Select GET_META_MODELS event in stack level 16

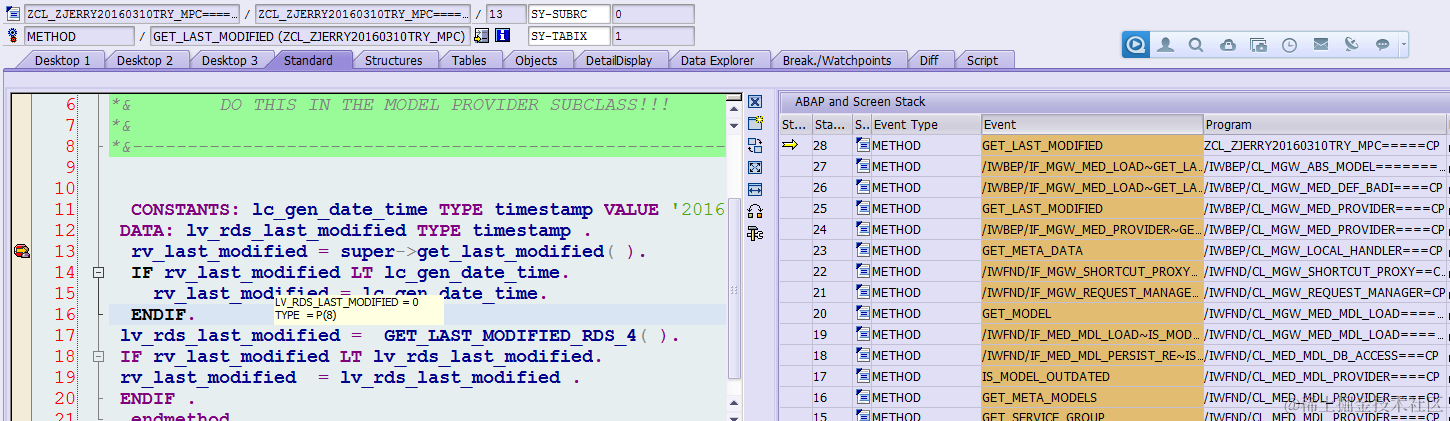1092,397
